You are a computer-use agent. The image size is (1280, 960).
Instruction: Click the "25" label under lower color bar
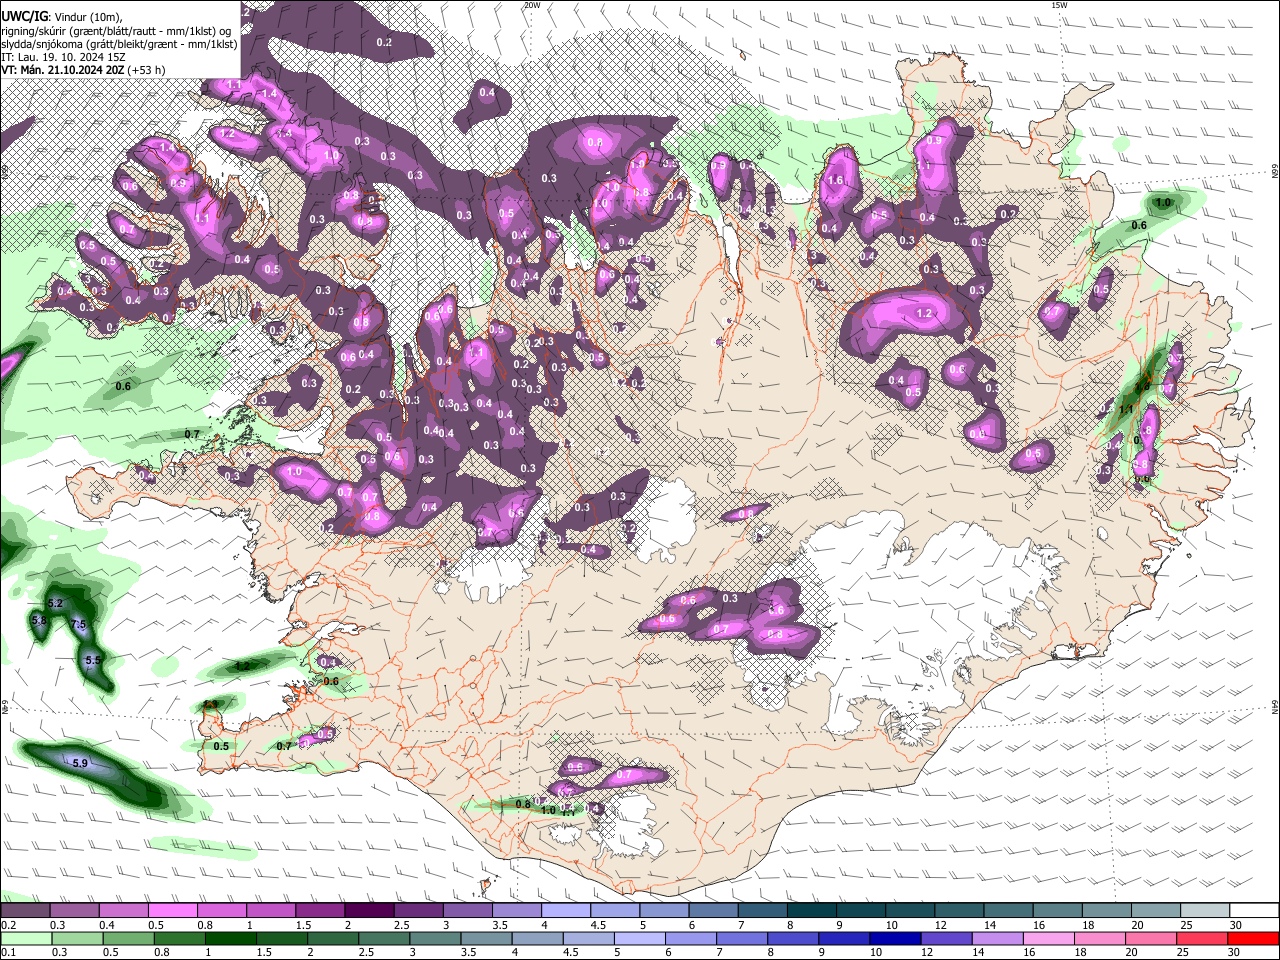coord(1184,953)
